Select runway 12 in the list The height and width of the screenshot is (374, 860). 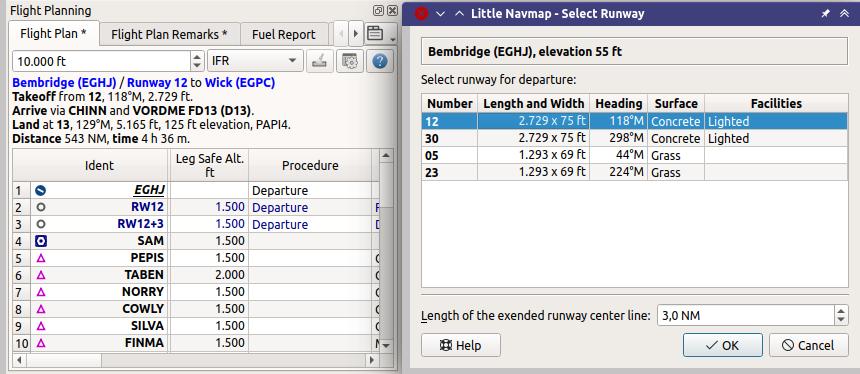(635, 121)
